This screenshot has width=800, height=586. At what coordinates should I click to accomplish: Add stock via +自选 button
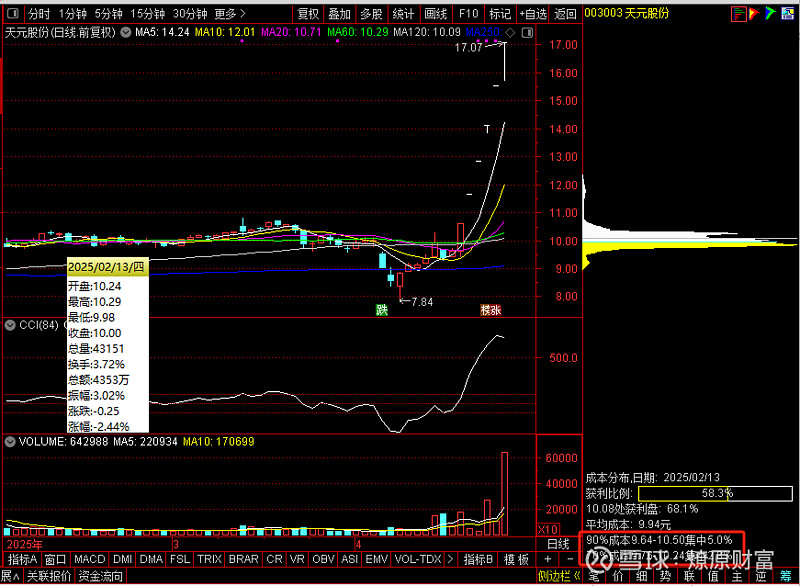tap(532, 14)
